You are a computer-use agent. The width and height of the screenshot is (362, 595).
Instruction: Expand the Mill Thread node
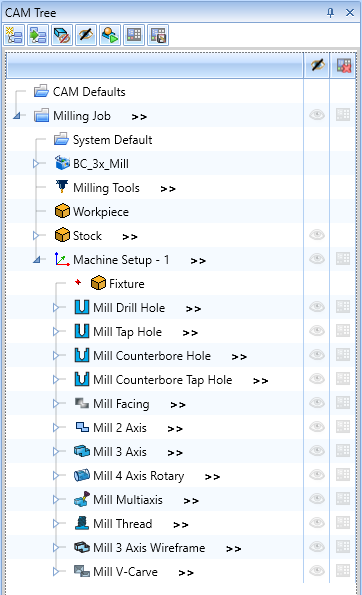point(56,524)
